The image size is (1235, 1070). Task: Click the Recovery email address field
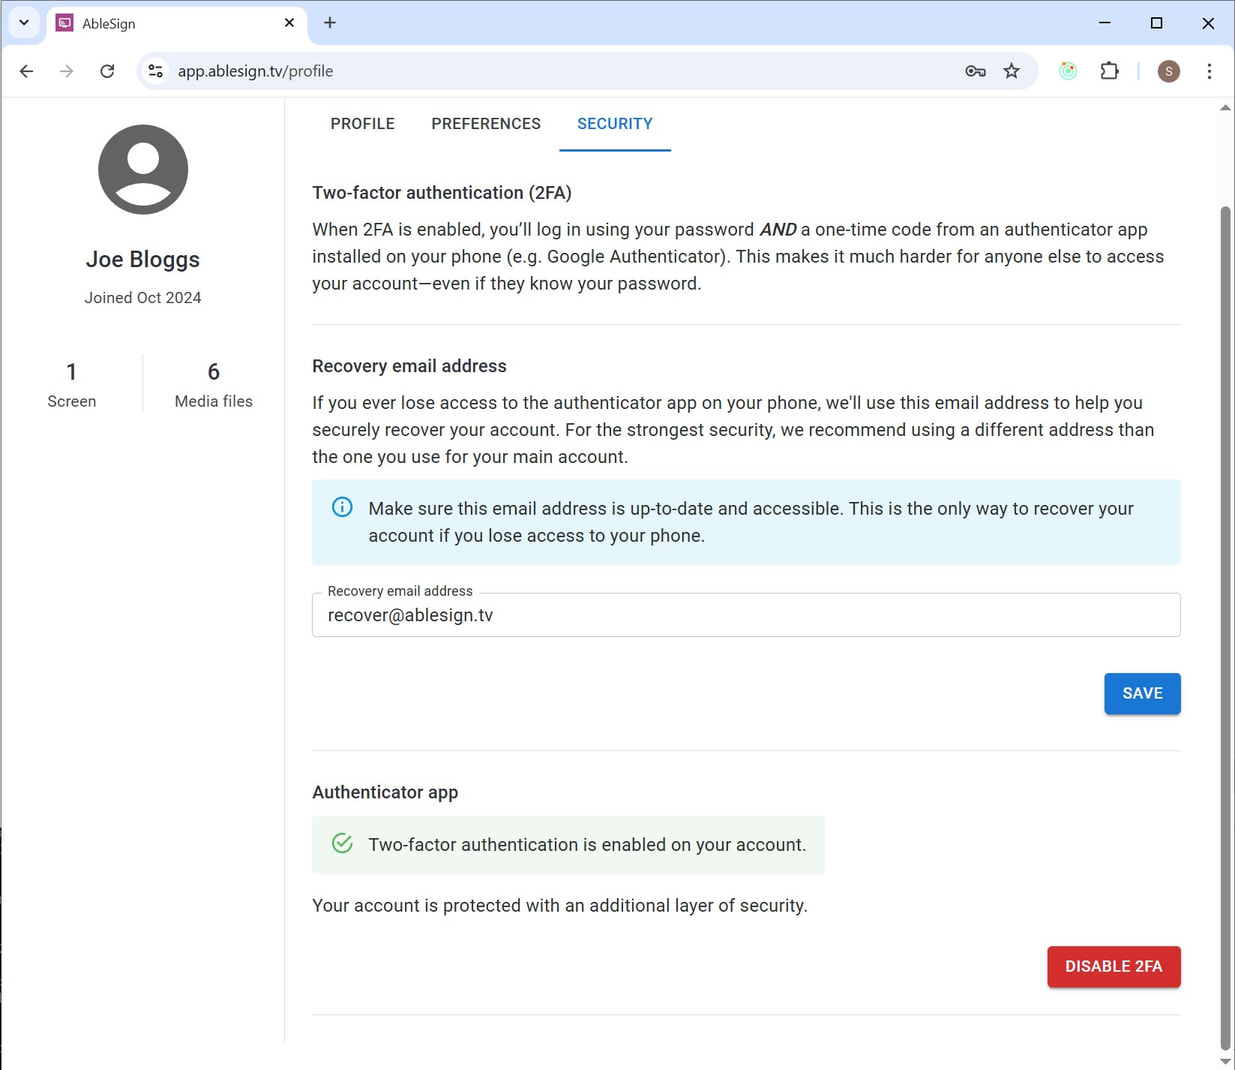click(x=745, y=615)
